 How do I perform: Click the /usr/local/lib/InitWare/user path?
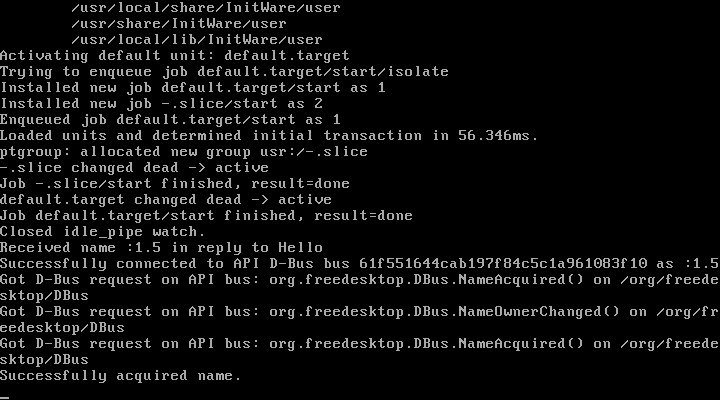(x=197, y=39)
